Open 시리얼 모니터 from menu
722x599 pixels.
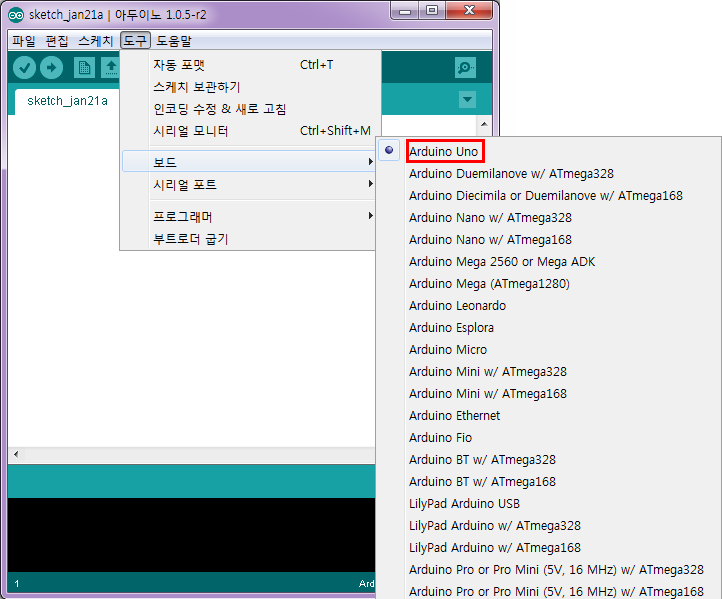pos(250,131)
